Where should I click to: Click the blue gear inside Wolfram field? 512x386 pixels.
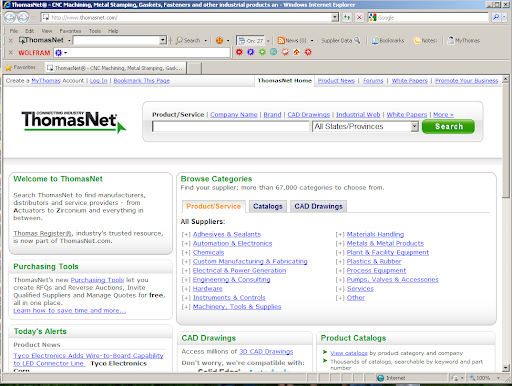point(59,53)
